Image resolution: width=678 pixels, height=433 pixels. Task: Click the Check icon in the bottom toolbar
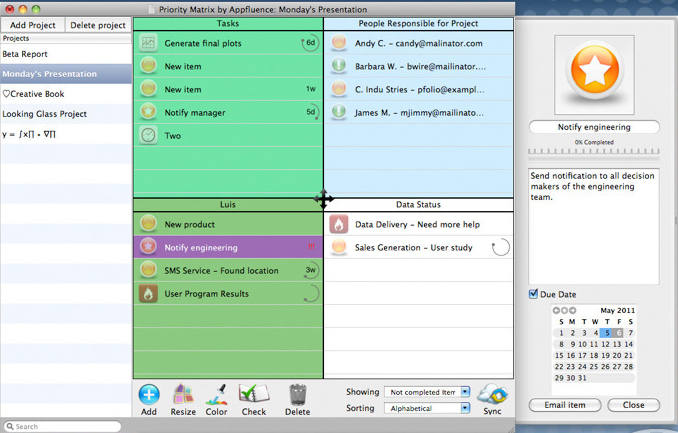click(x=254, y=395)
